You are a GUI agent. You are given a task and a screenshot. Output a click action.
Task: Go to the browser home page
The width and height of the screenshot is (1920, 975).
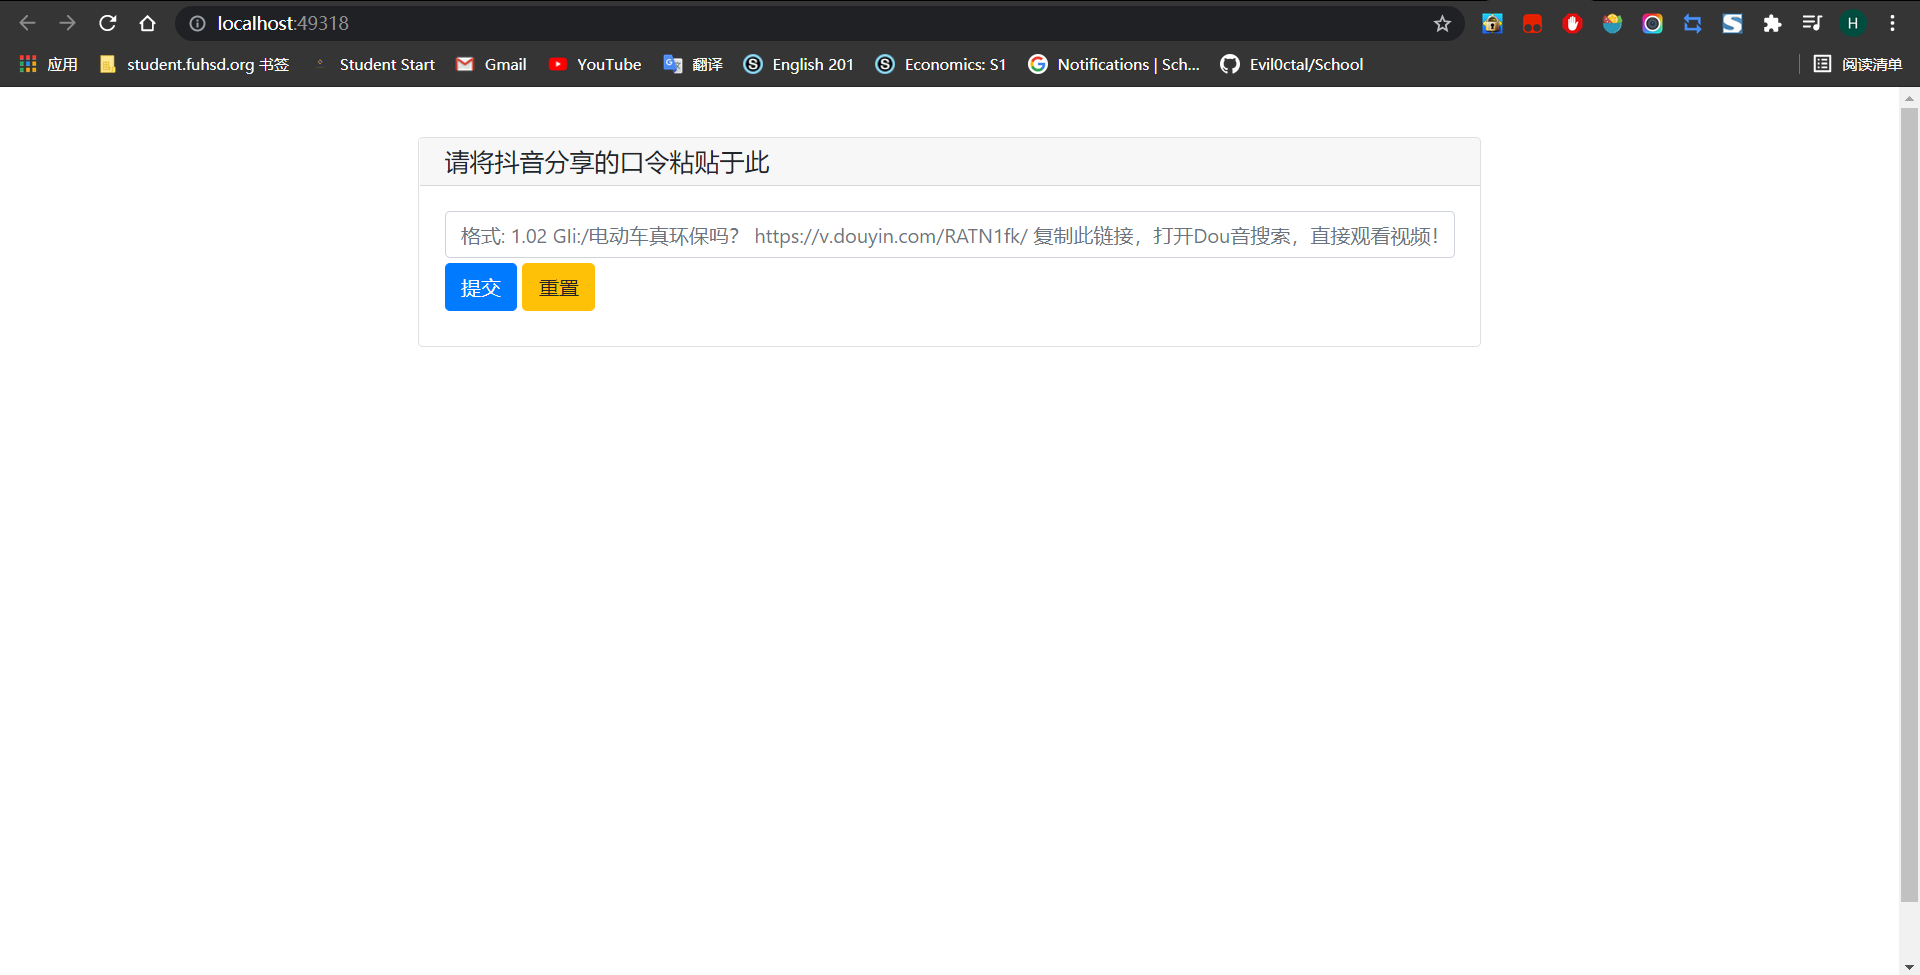click(x=147, y=23)
